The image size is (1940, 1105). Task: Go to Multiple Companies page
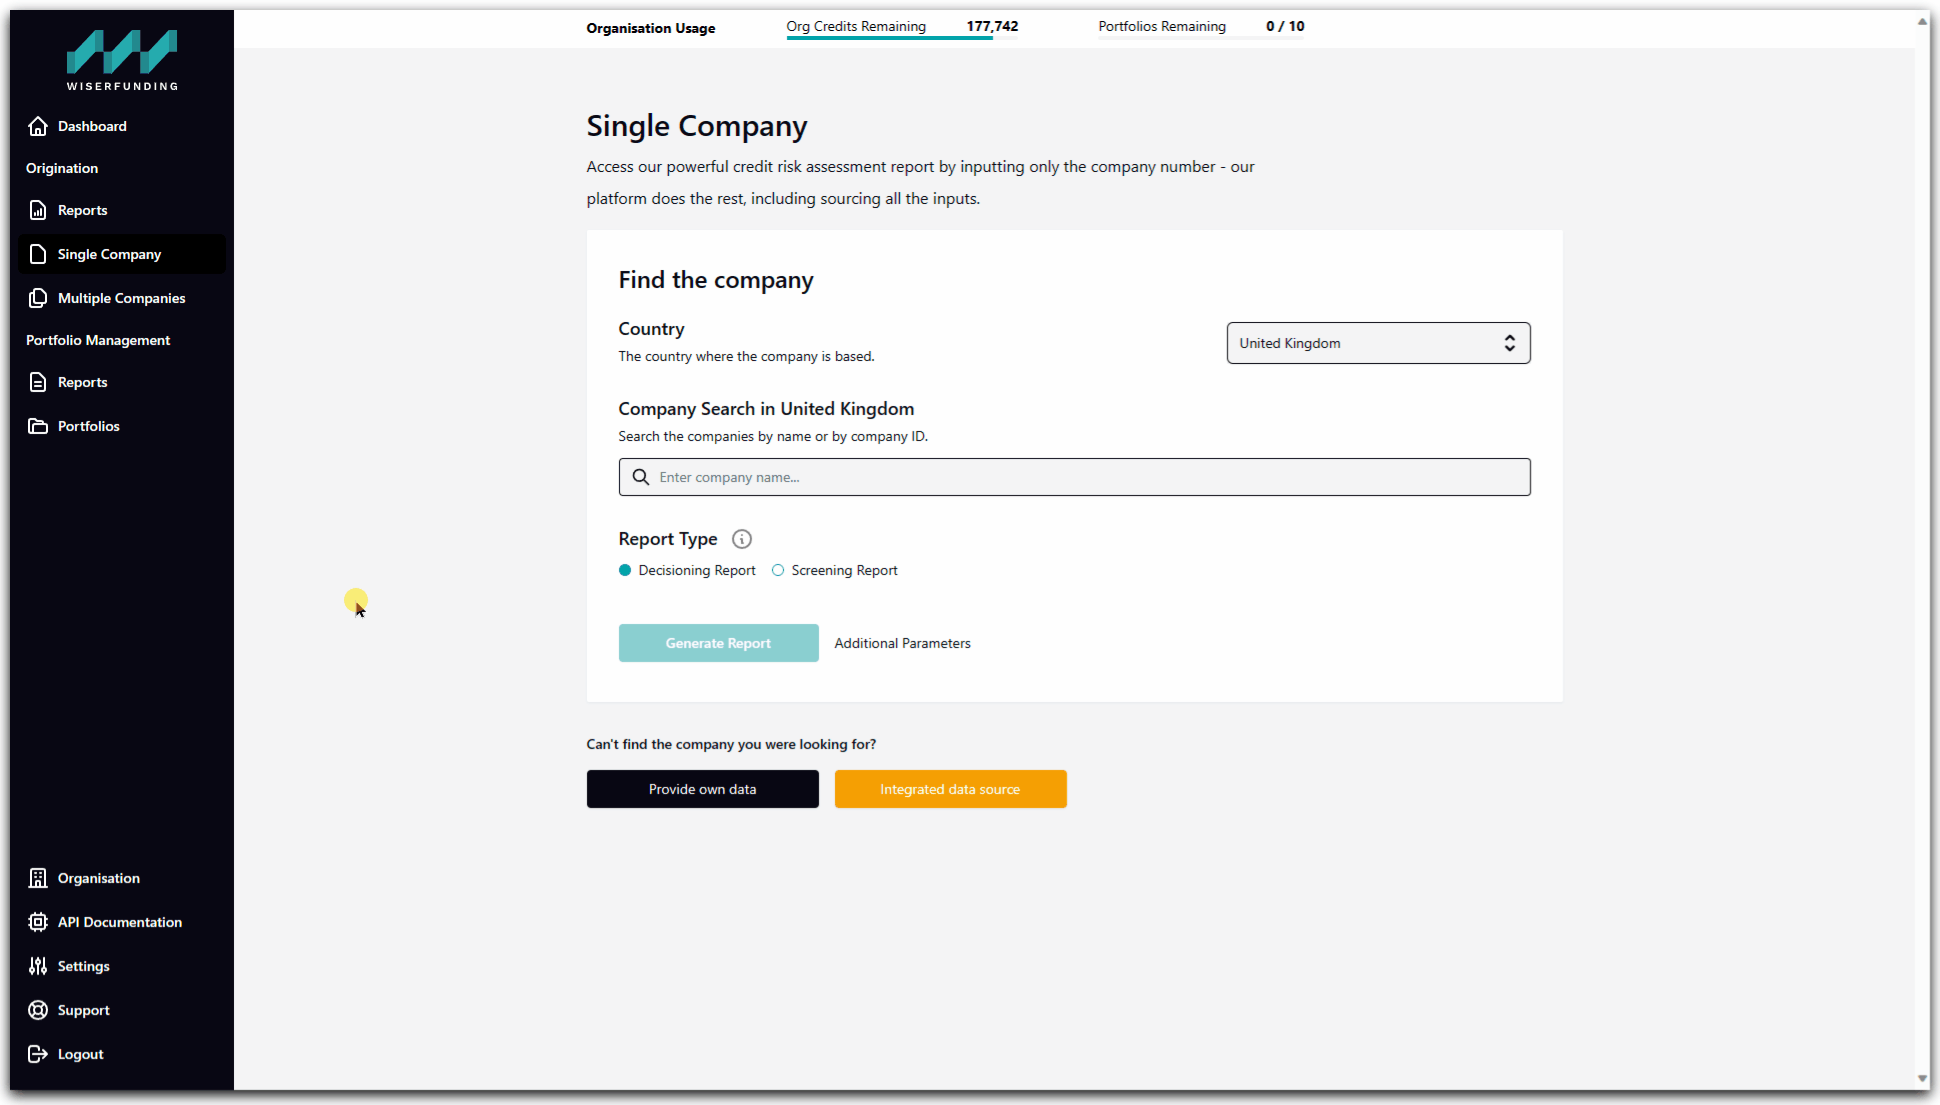(122, 298)
